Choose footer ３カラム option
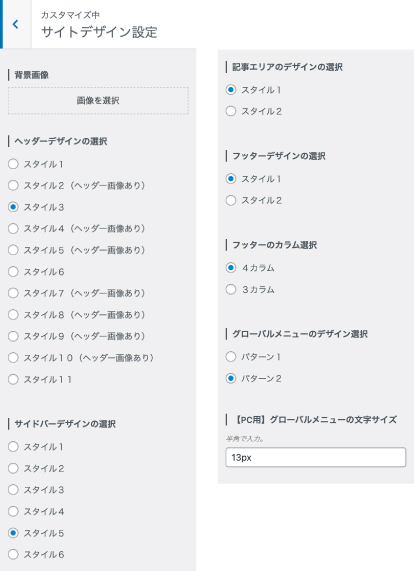 tap(231, 290)
